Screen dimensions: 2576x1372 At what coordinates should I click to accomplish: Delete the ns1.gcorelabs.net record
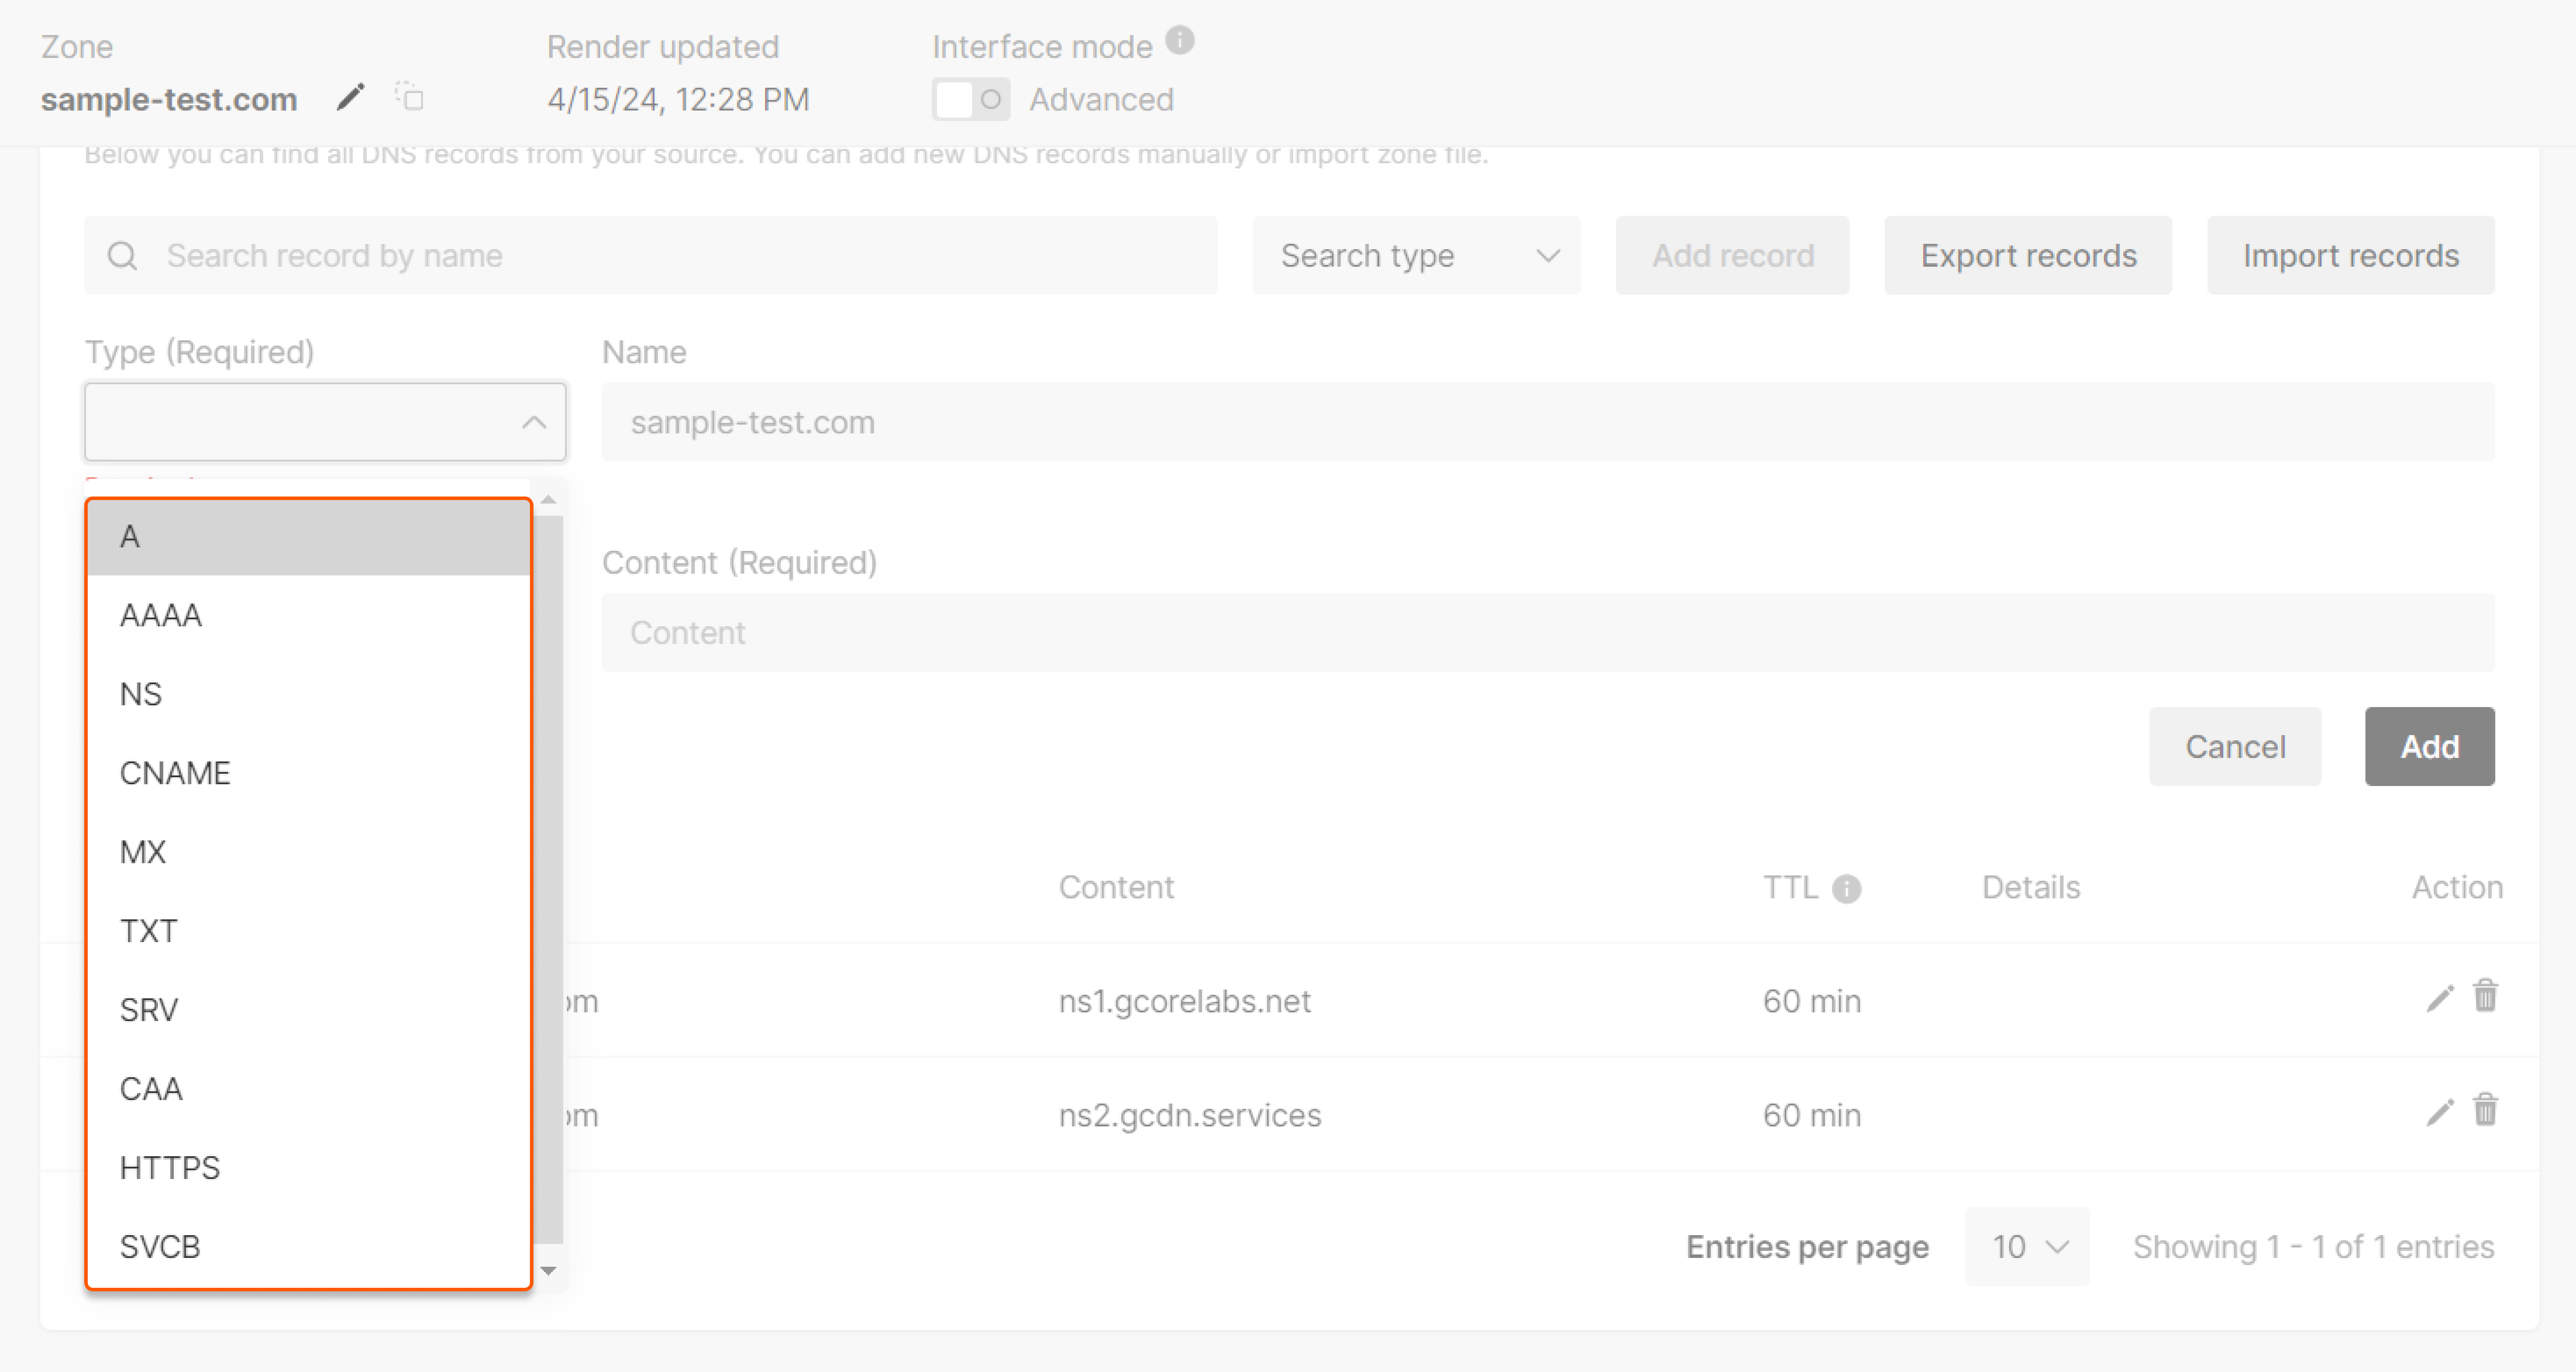[x=2487, y=1000]
